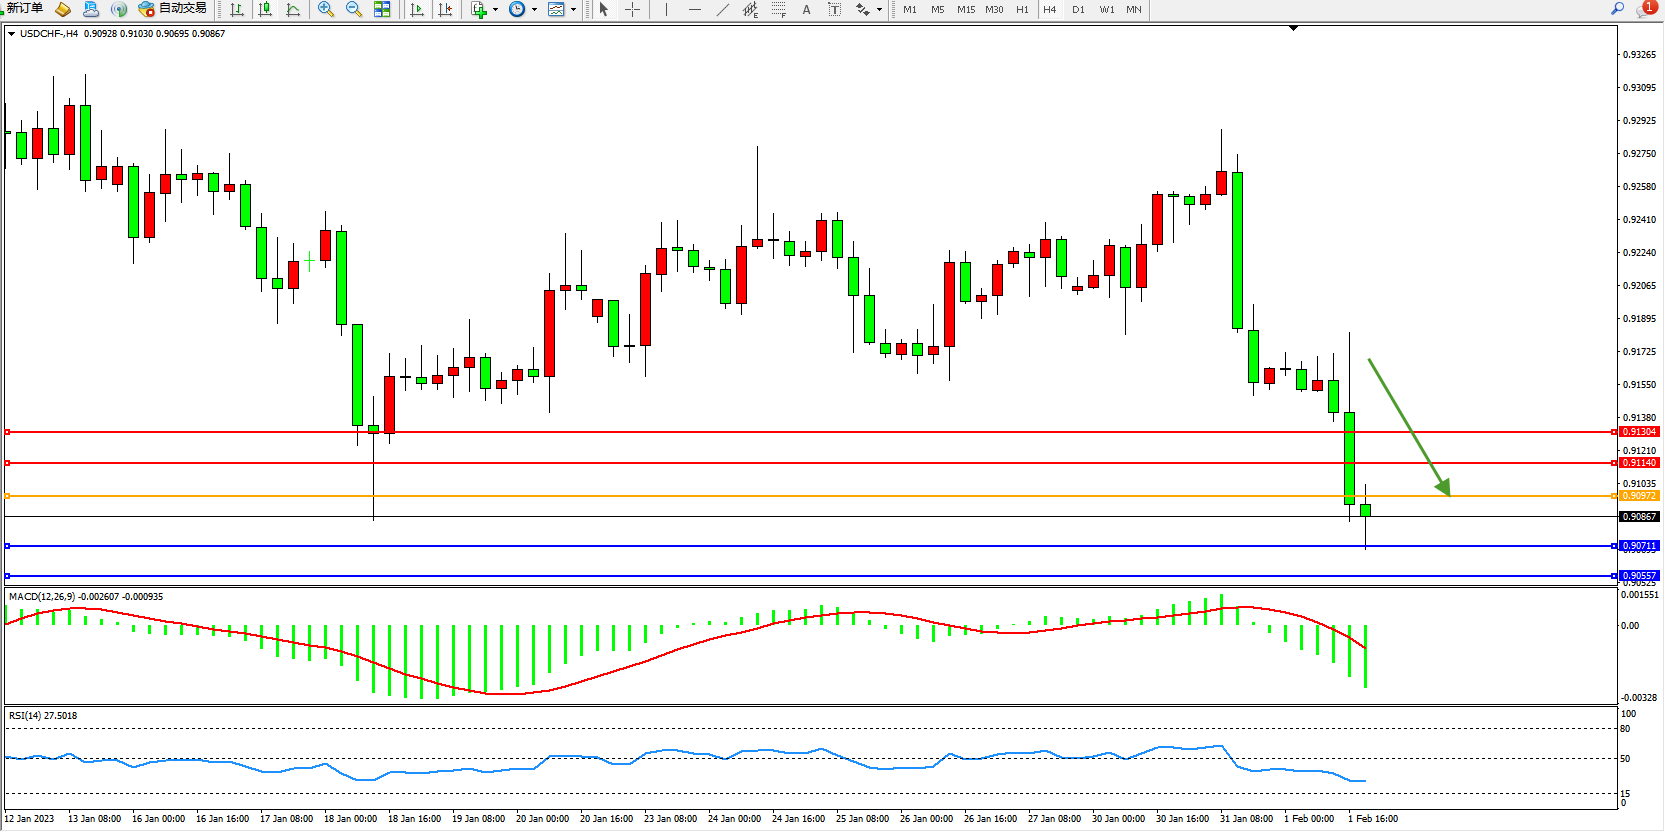Open the search magnifier icon
Viewport: 1665px width, 832px height.
[1617, 9]
